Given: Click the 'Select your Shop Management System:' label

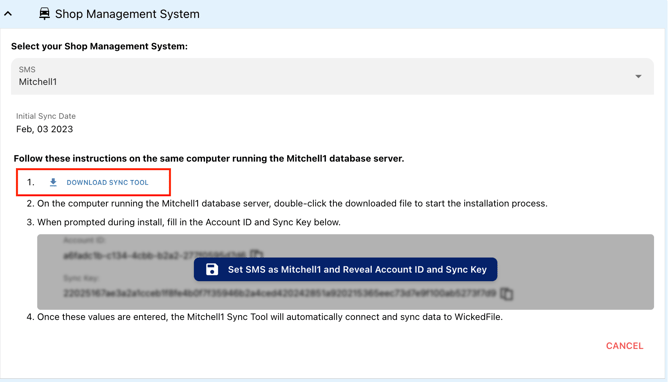Looking at the screenshot, I should pos(99,46).
